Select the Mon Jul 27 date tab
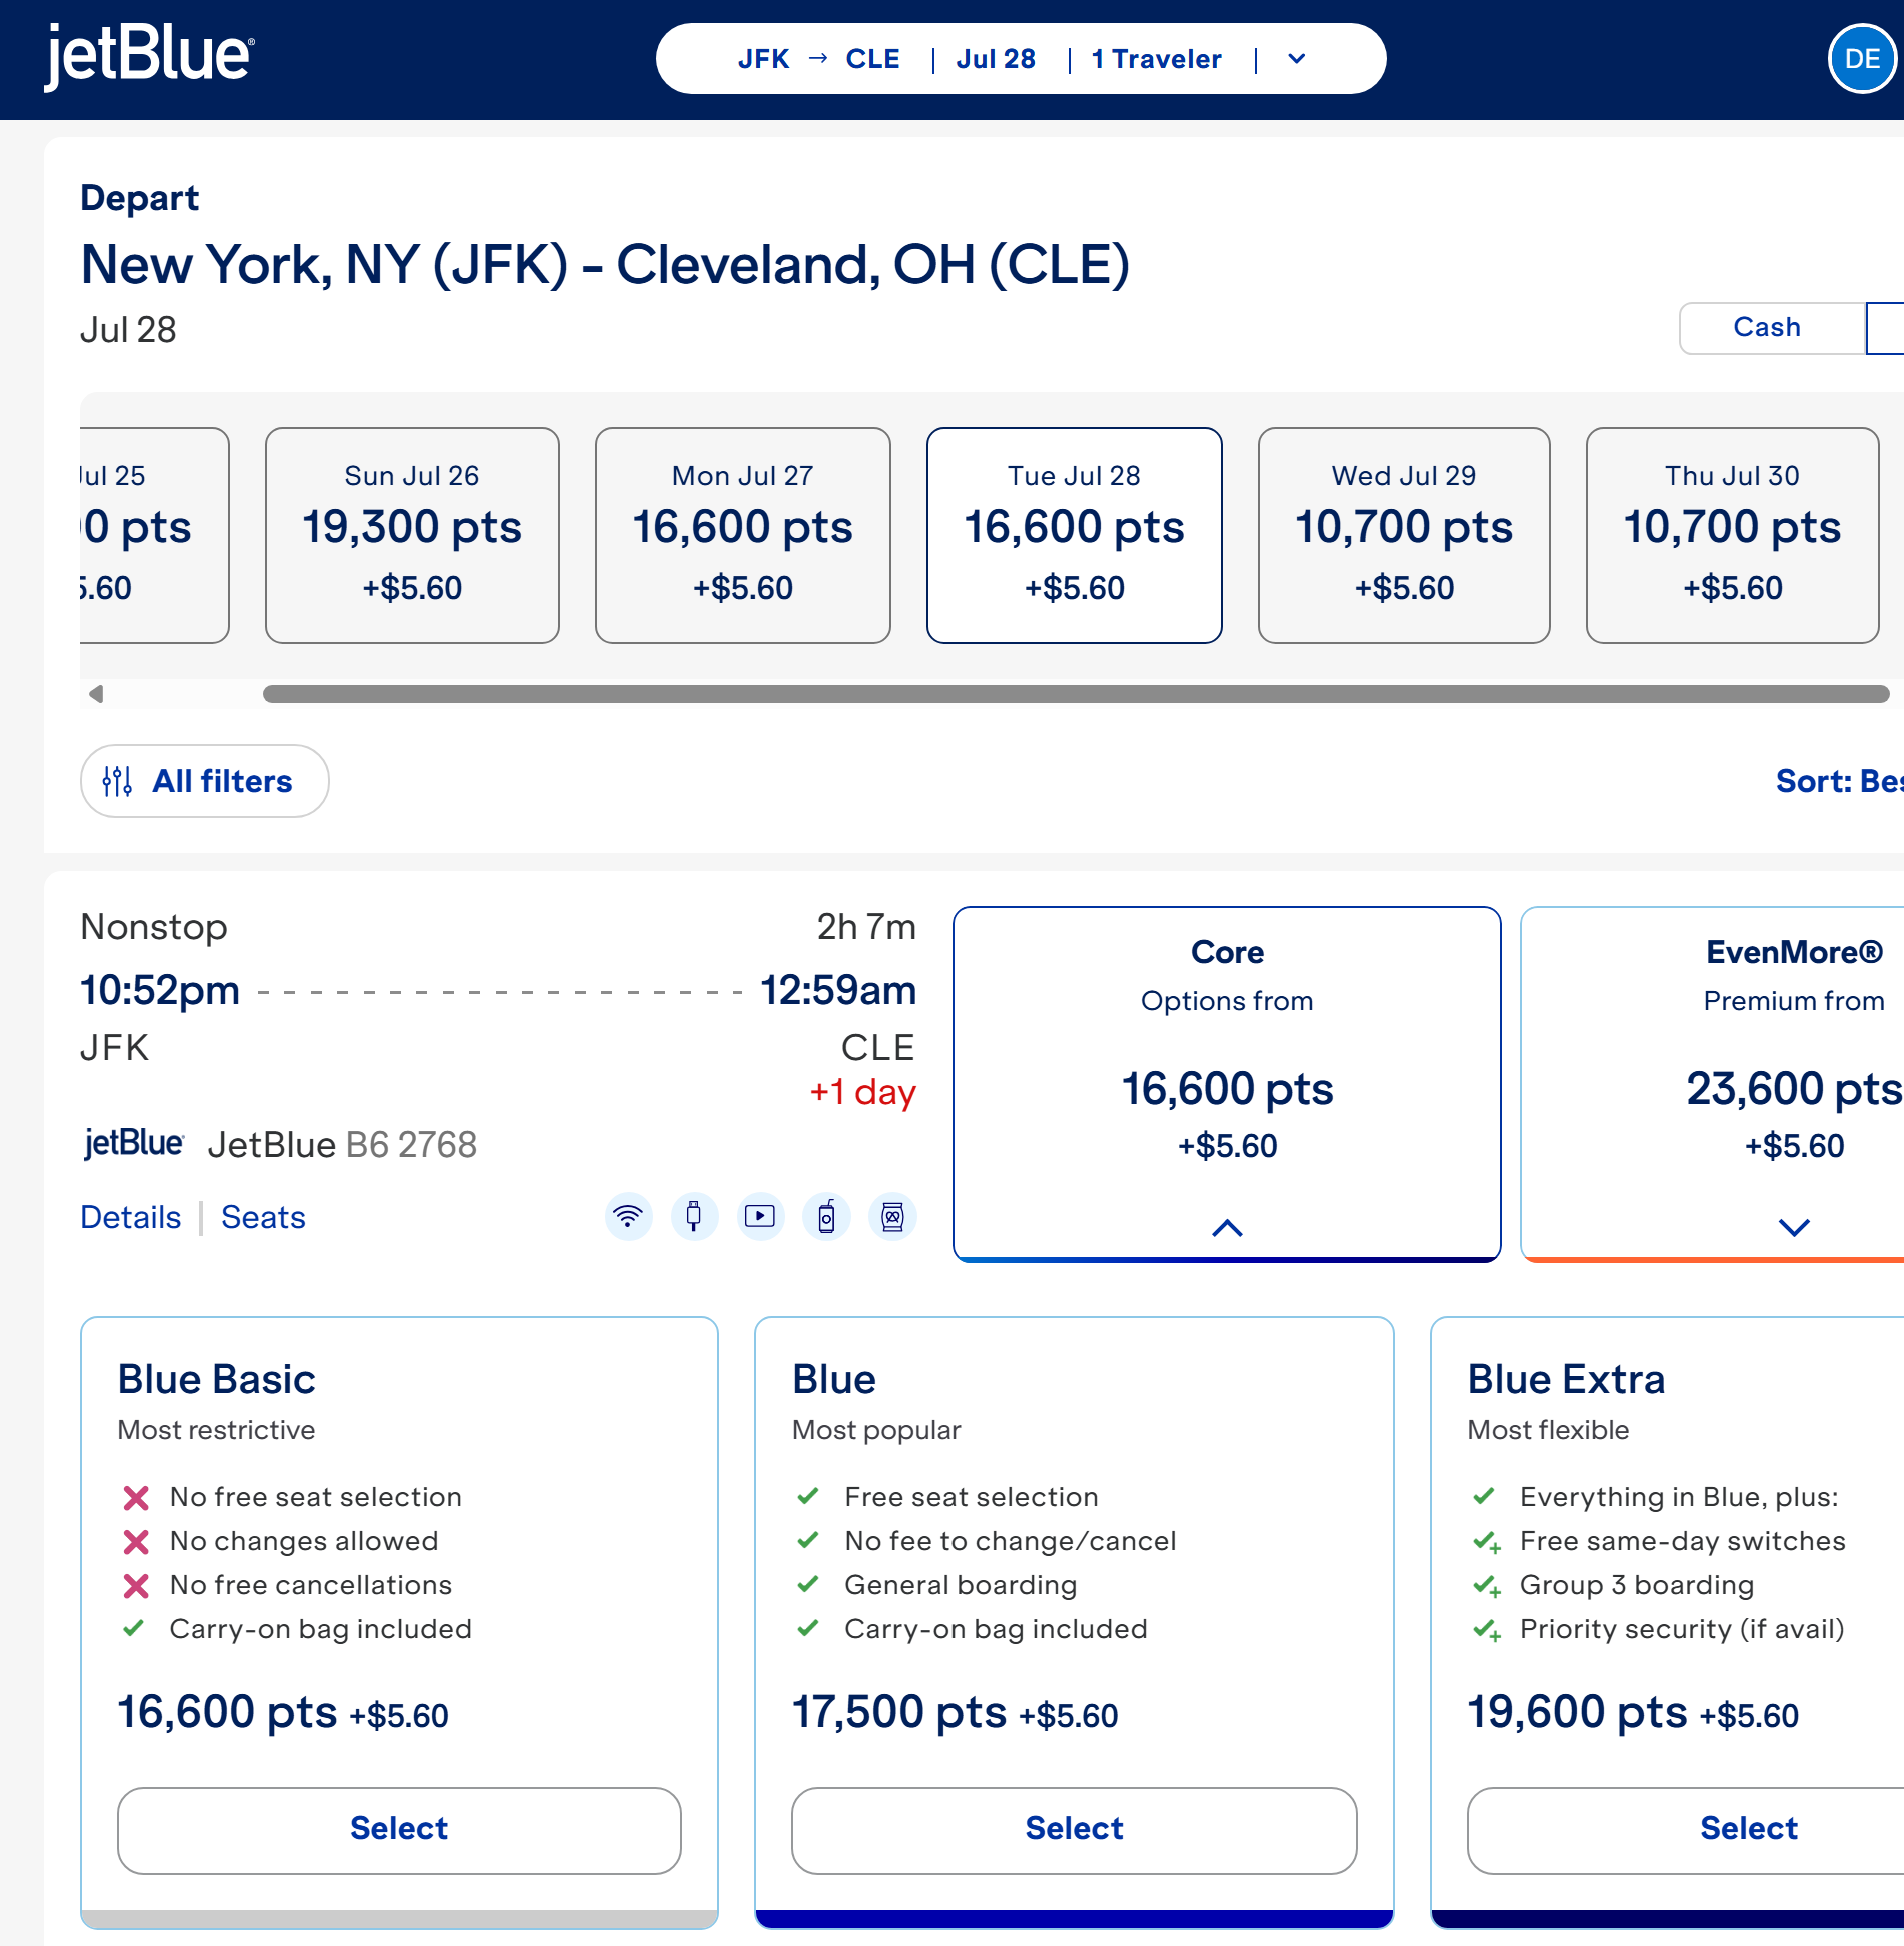The image size is (1904, 1946). click(743, 535)
